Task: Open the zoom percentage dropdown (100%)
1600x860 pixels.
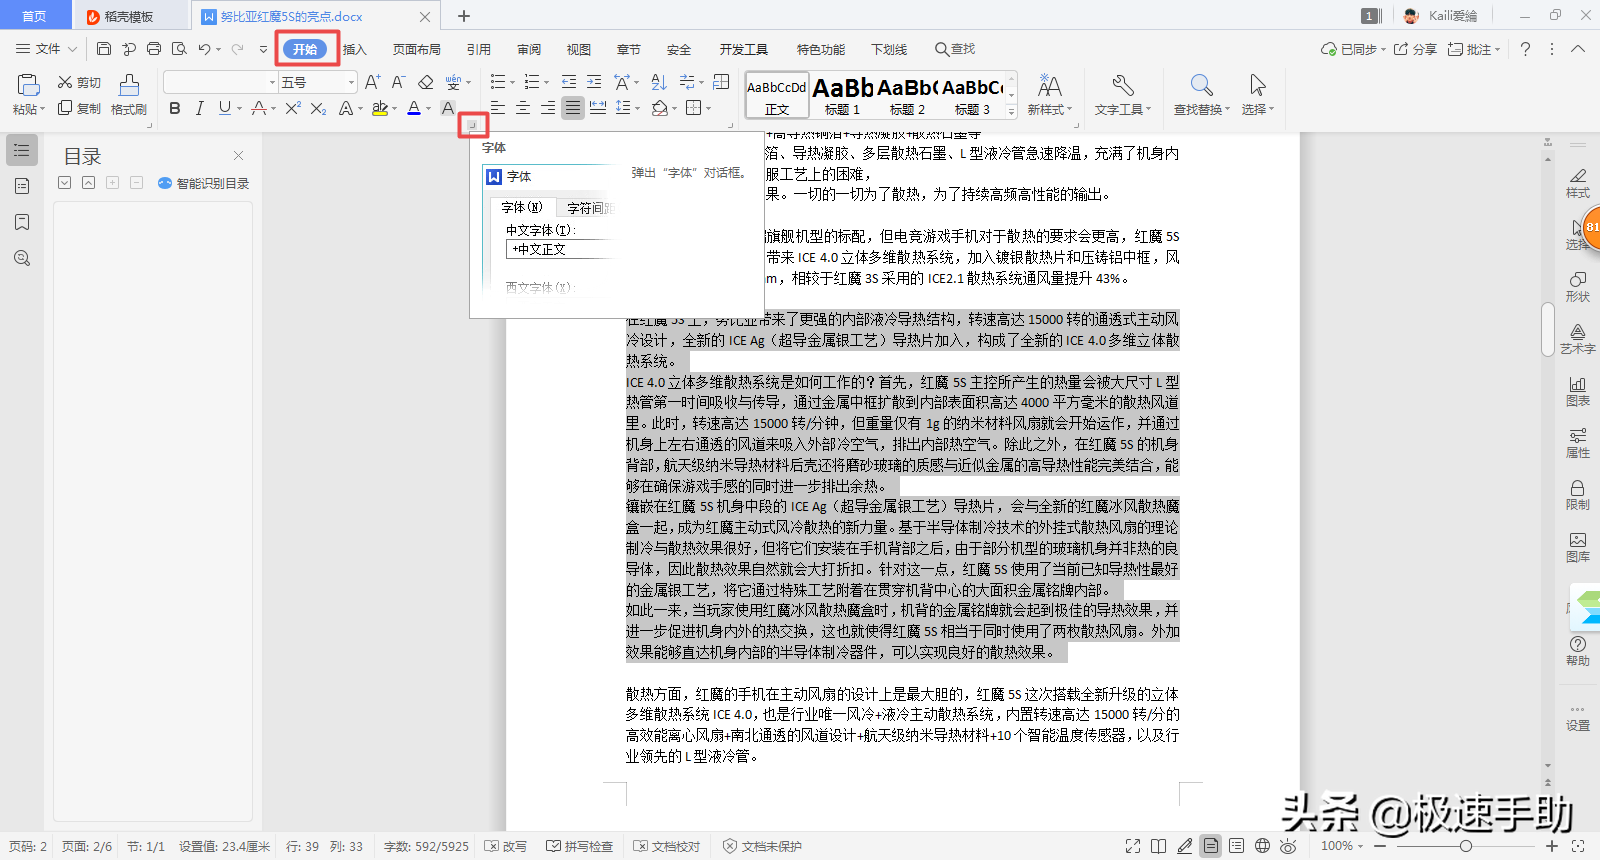Action: click(1342, 846)
